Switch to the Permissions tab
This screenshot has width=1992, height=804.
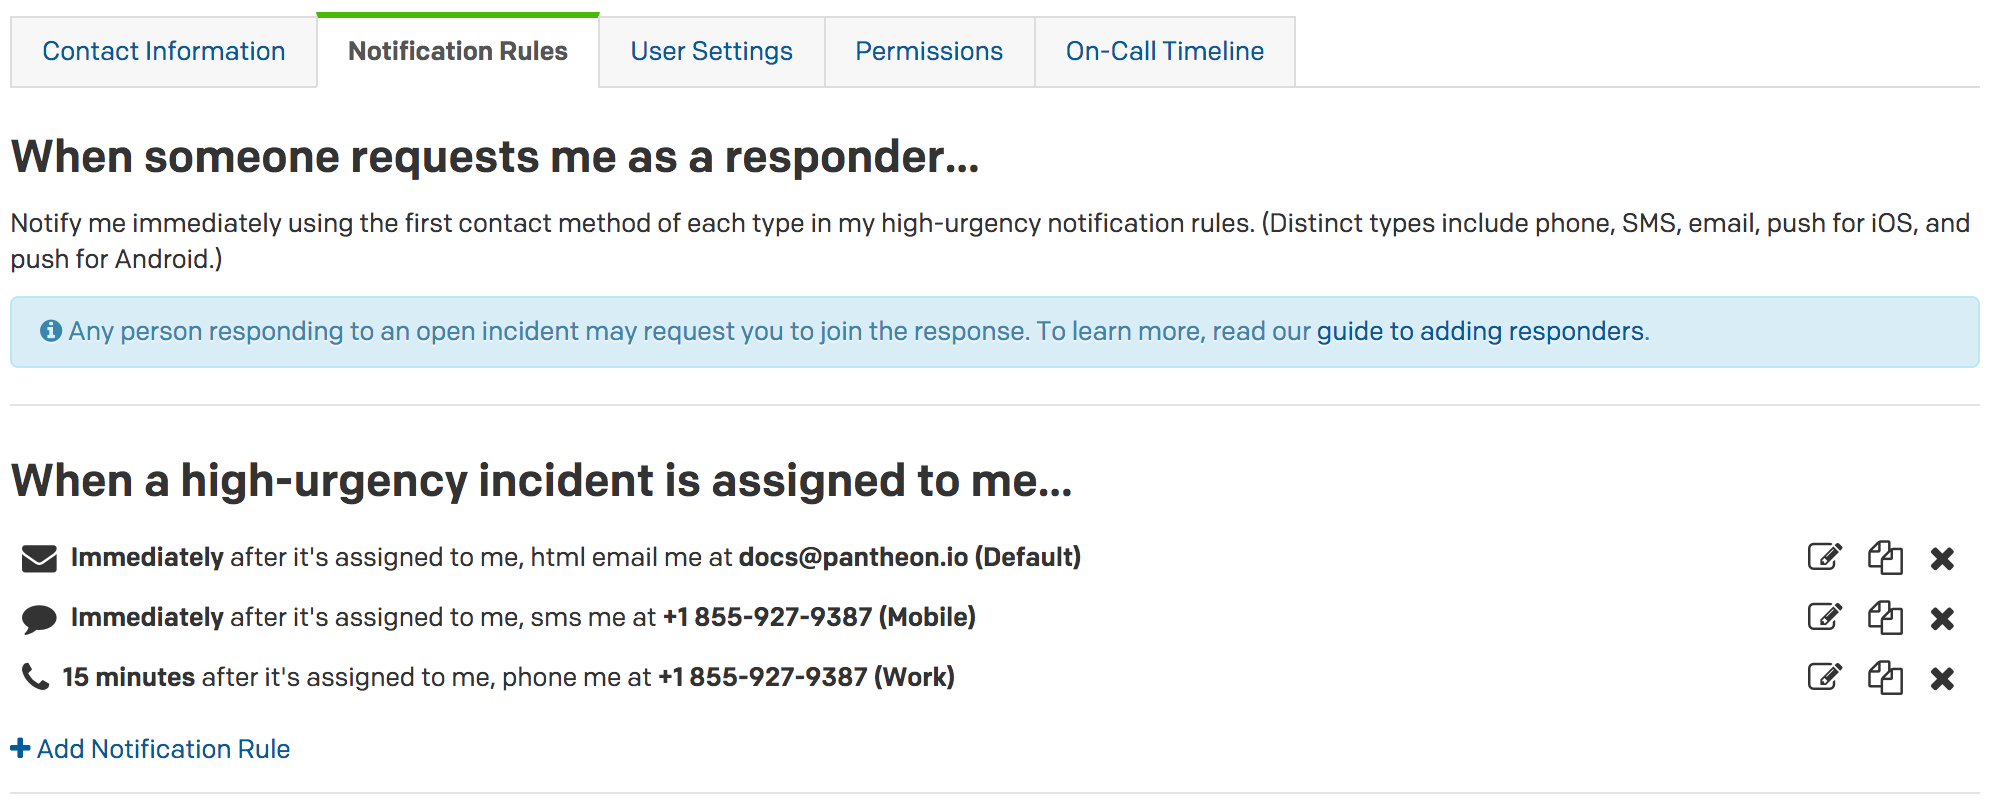pyautogui.click(x=928, y=51)
